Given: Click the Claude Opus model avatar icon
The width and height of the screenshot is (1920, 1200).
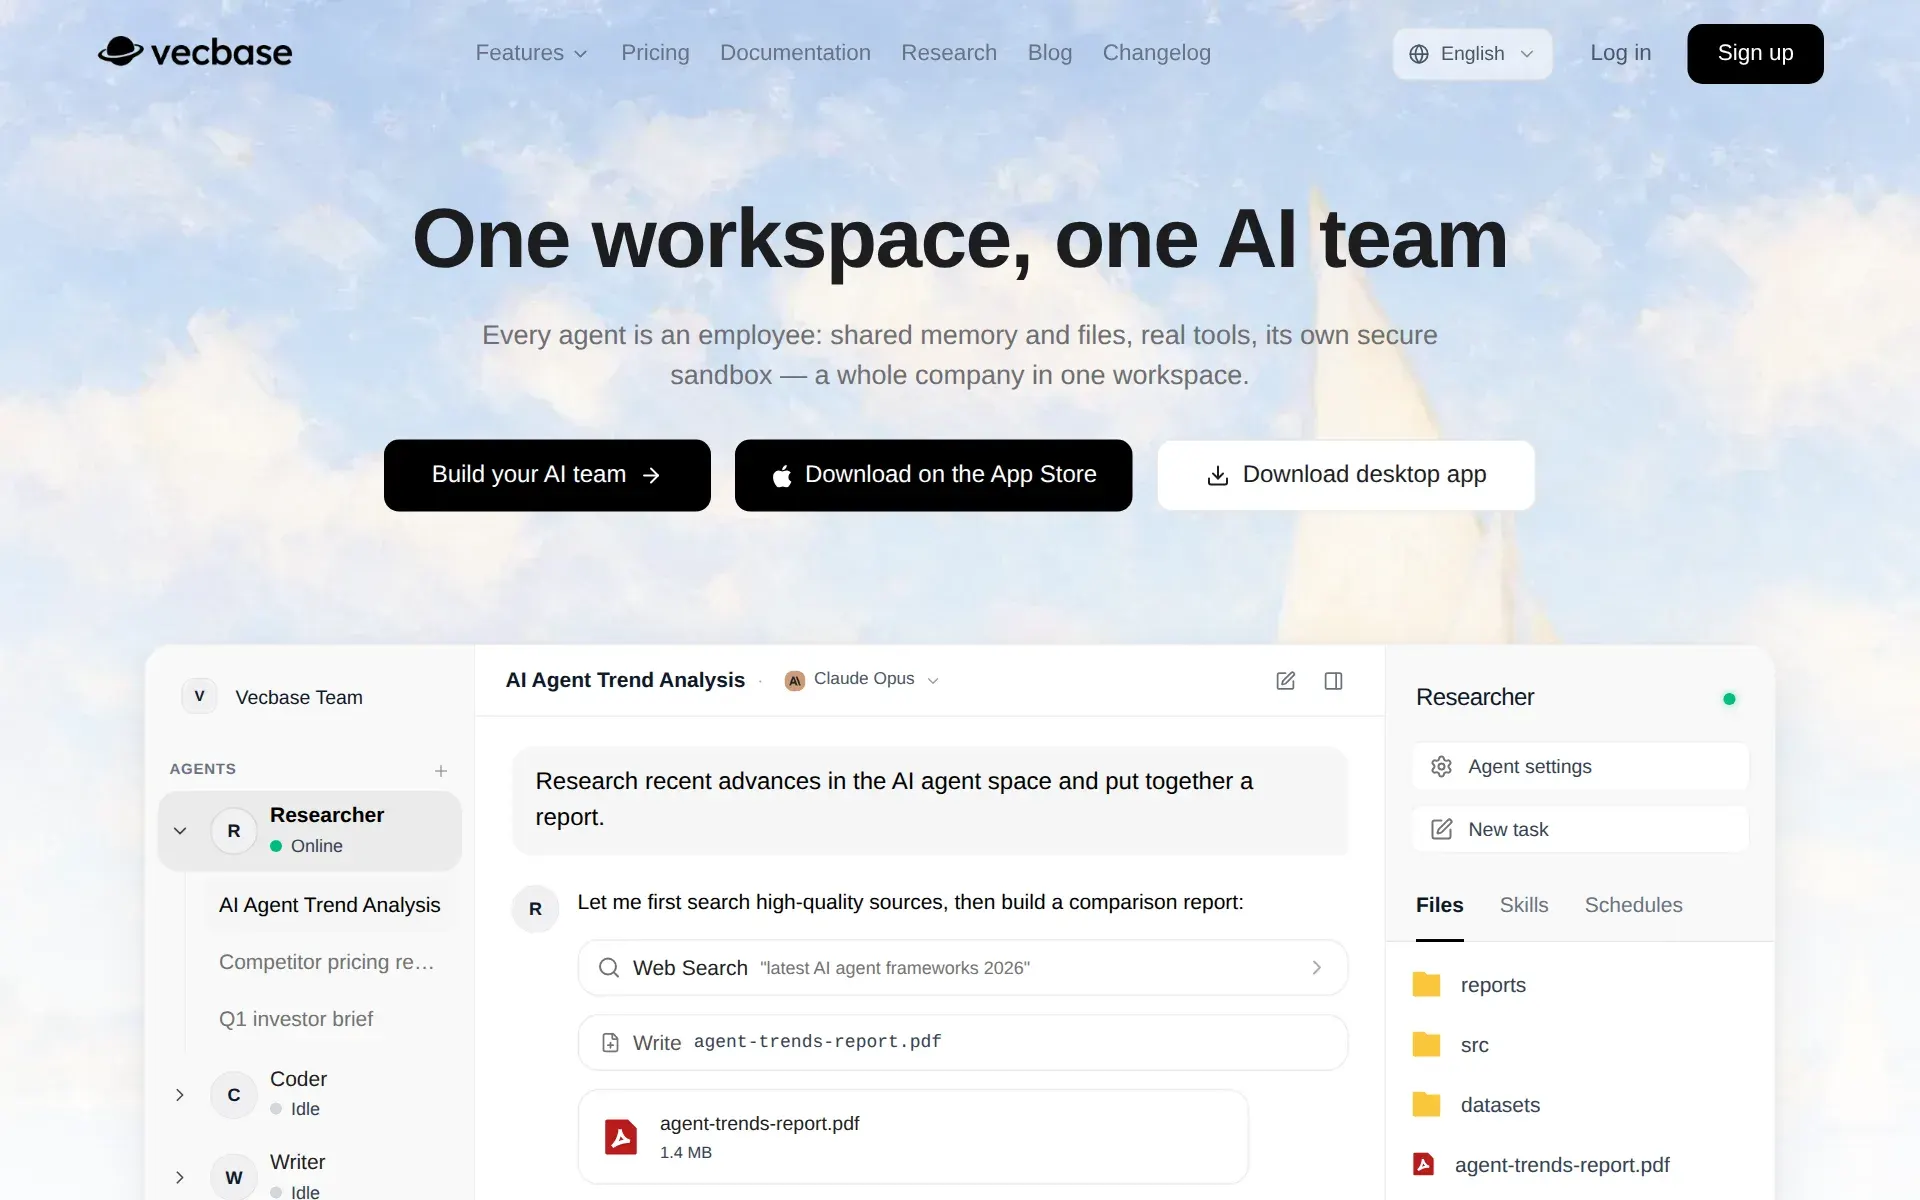Looking at the screenshot, I should point(795,681).
